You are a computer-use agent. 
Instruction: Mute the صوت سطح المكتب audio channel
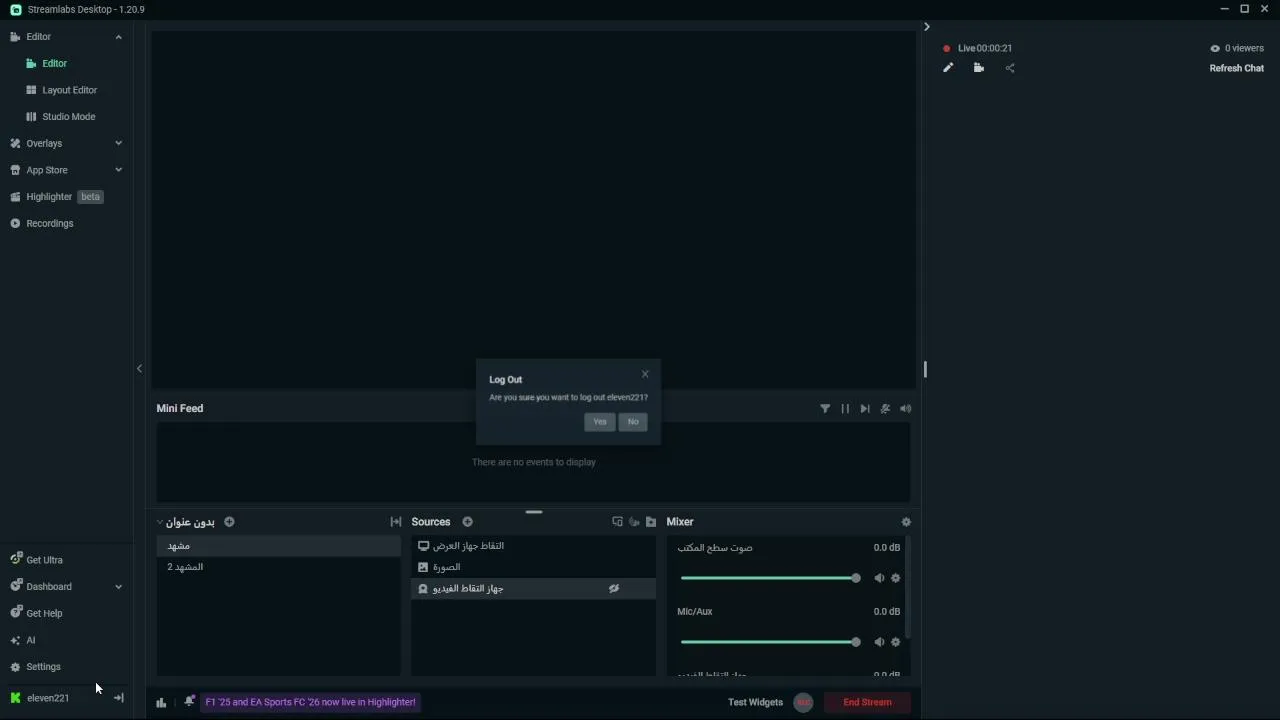tap(879, 578)
